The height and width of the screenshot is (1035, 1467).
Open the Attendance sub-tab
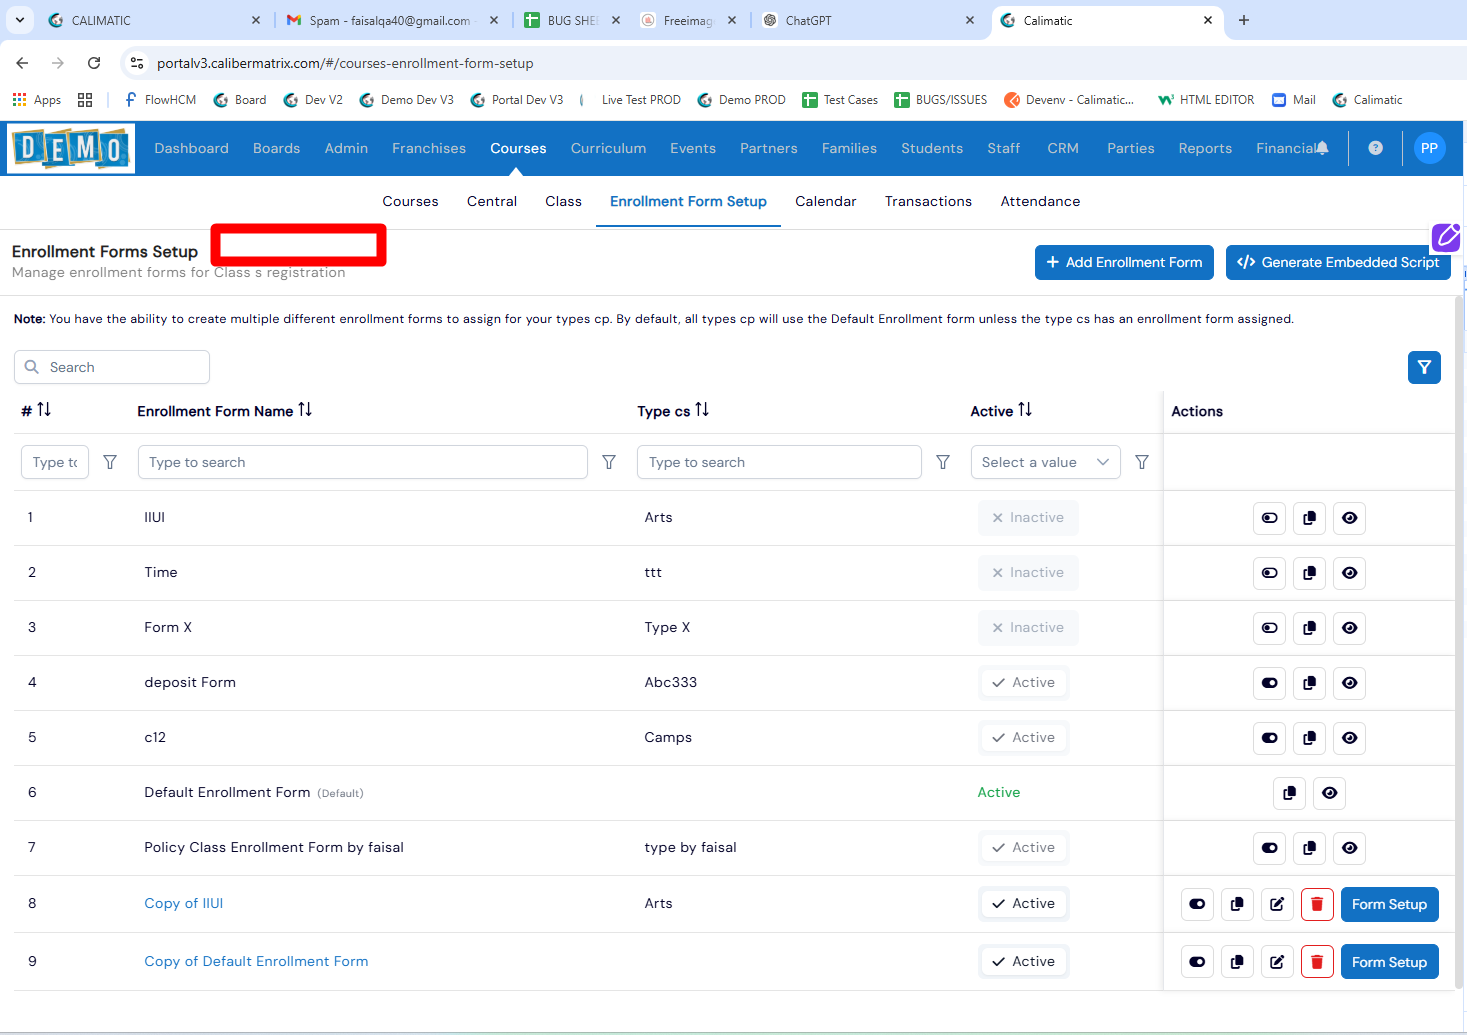[x=1040, y=201]
